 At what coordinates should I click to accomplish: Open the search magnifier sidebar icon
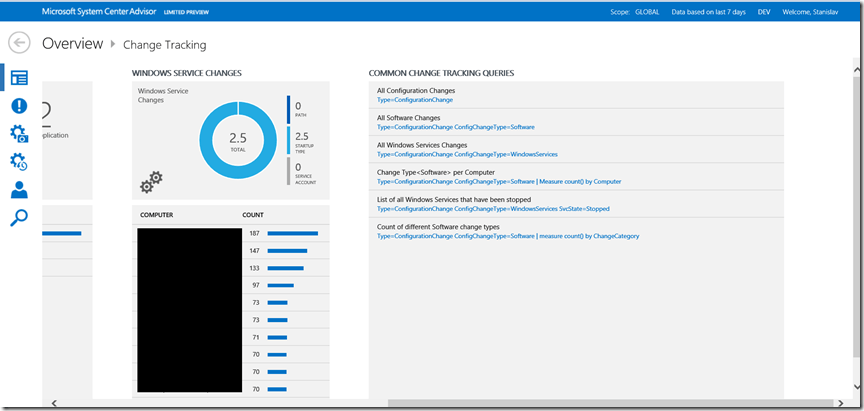click(x=18, y=217)
